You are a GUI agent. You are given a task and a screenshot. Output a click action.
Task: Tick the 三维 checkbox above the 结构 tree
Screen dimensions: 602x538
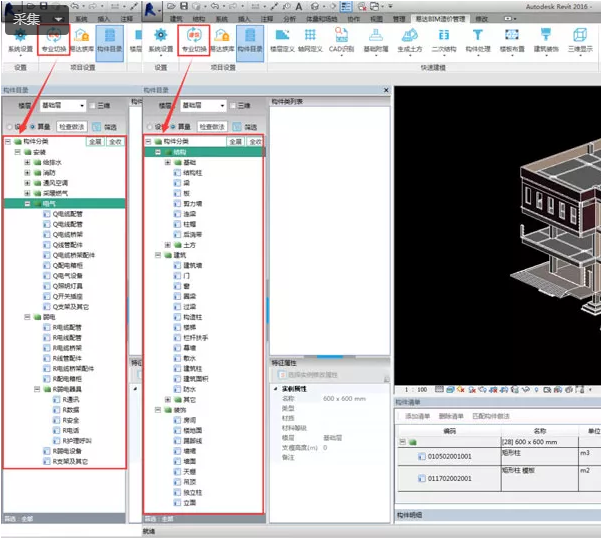click(x=233, y=106)
